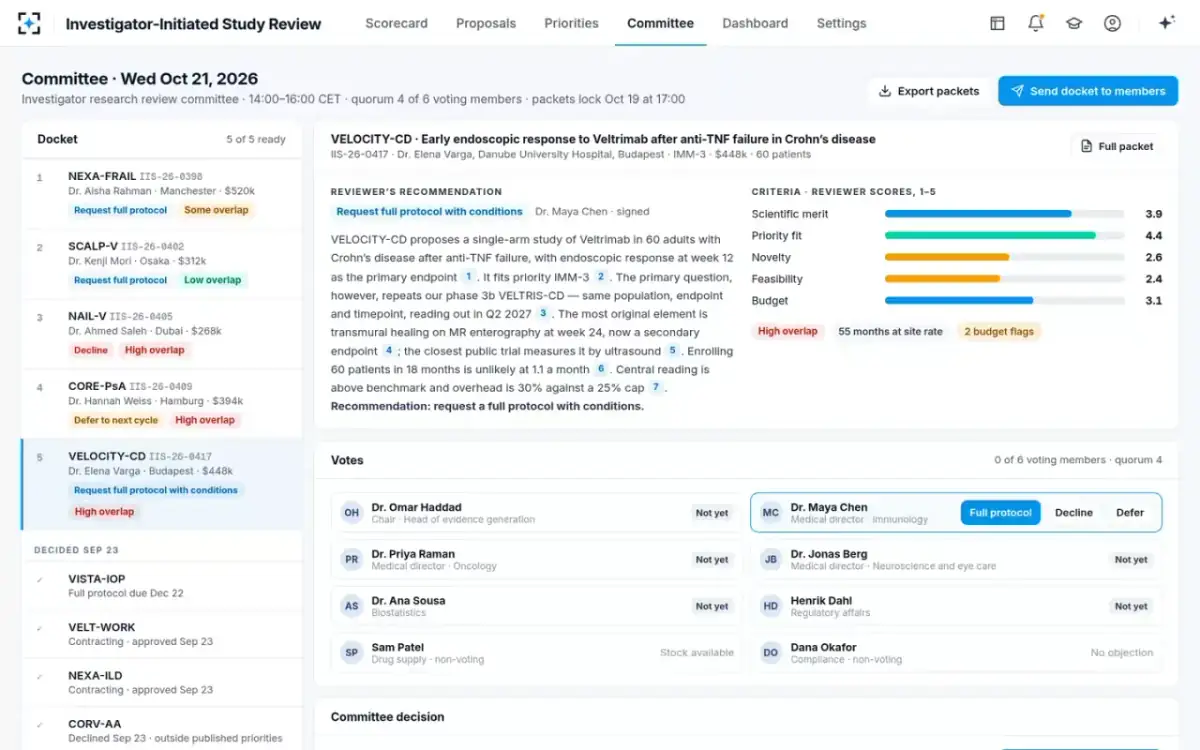Click Defer to next cycle tag

point(116,420)
